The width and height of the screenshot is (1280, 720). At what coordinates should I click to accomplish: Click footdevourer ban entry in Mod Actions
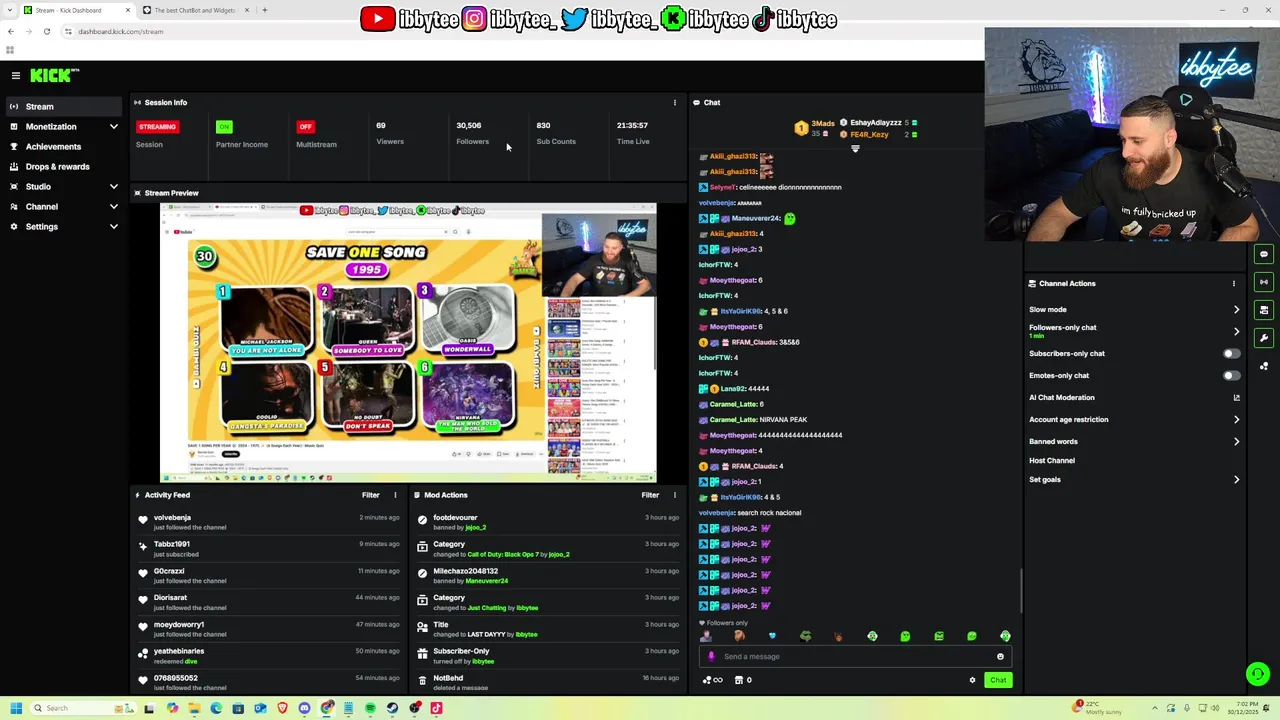(x=547, y=522)
